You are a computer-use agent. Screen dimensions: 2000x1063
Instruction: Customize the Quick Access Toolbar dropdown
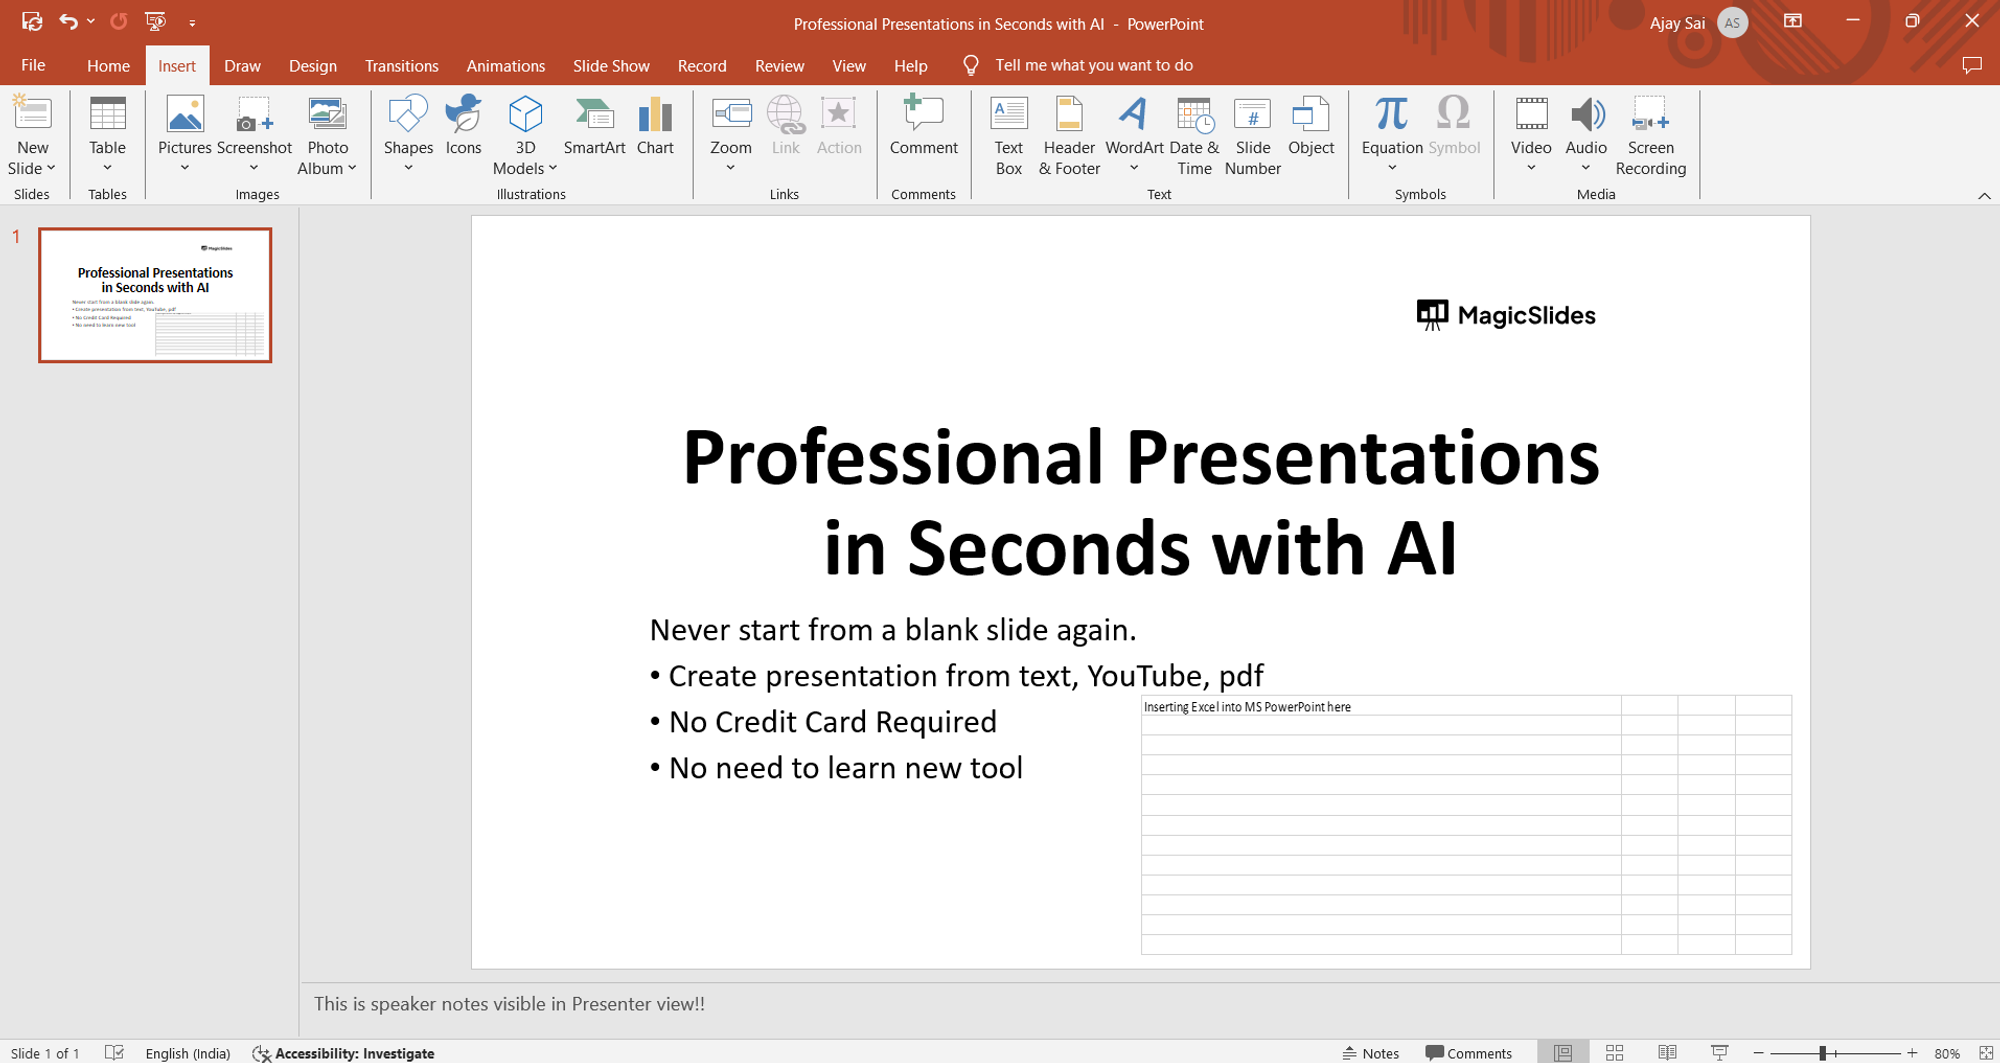tap(192, 22)
